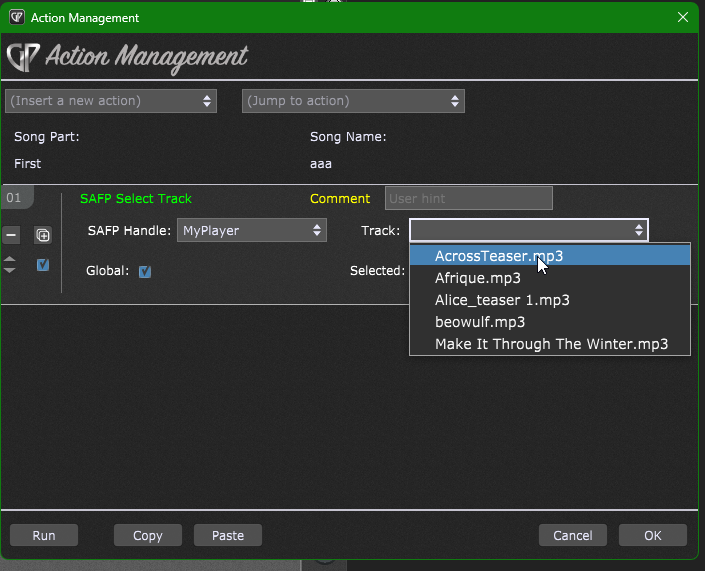Collapse the Track dropdown box
This screenshot has width=705, height=571.
(x=529, y=231)
